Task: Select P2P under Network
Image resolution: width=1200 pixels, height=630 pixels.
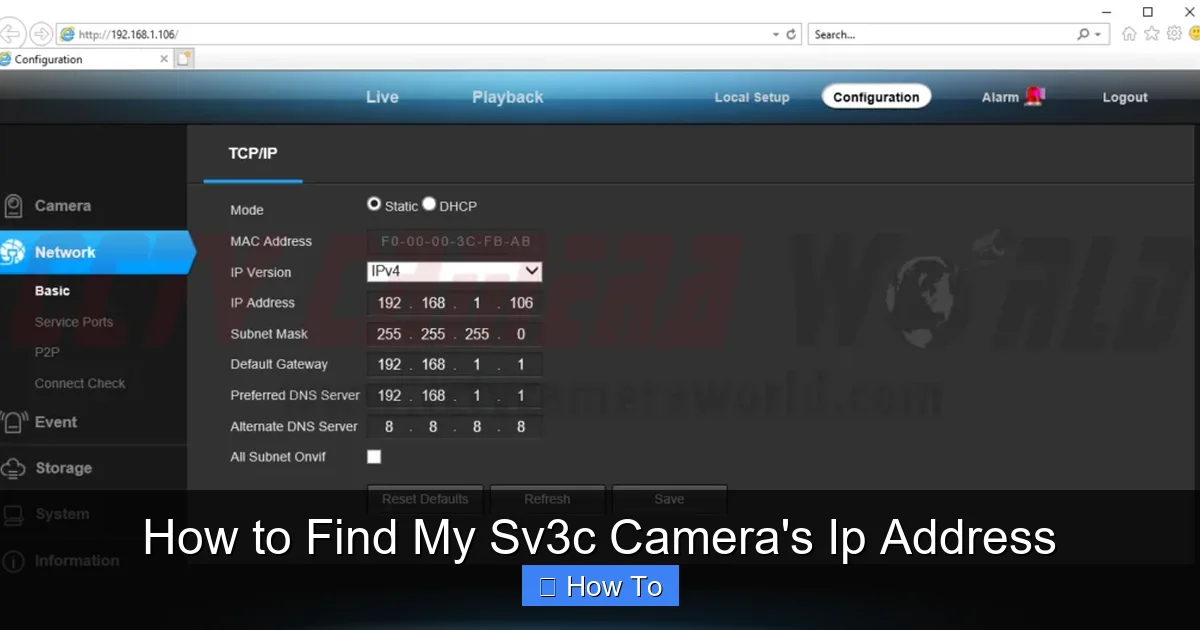Action: (x=47, y=352)
